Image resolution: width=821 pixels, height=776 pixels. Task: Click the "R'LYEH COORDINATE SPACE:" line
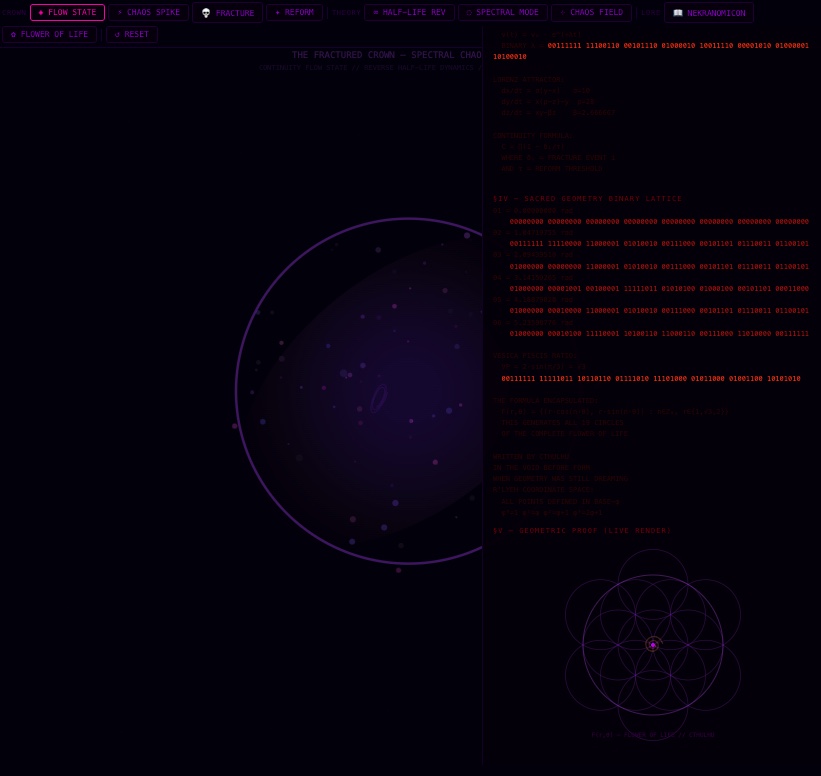pos(543,490)
